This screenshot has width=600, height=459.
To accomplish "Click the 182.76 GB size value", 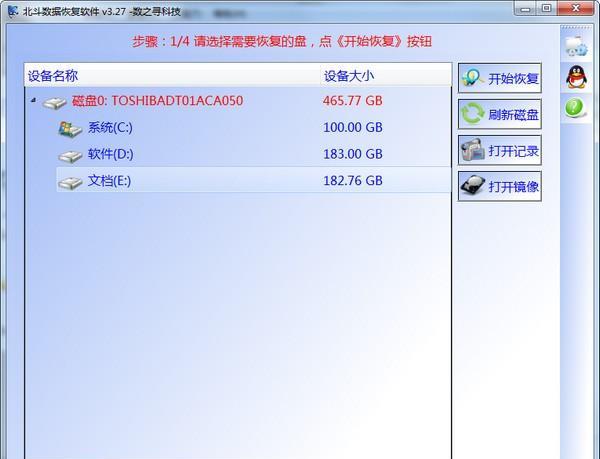I will click(353, 181).
